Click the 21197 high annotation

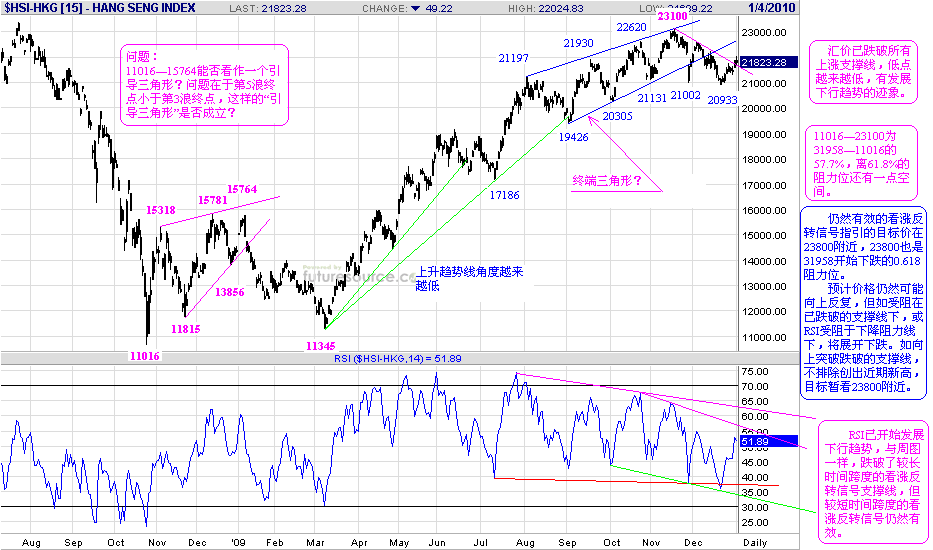click(x=514, y=58)
